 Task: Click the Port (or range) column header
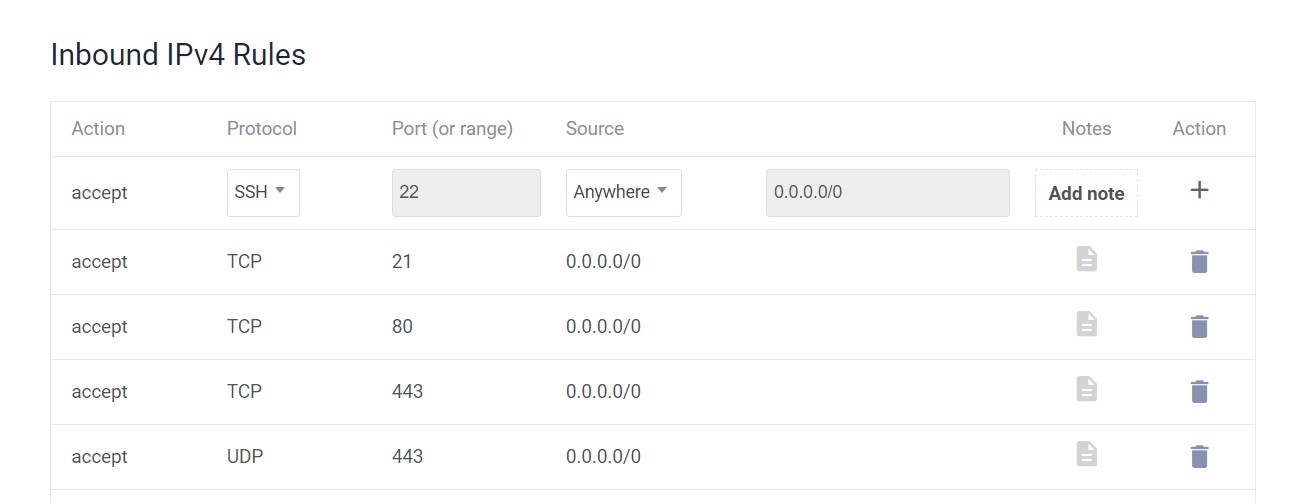[x=452, y=129]
